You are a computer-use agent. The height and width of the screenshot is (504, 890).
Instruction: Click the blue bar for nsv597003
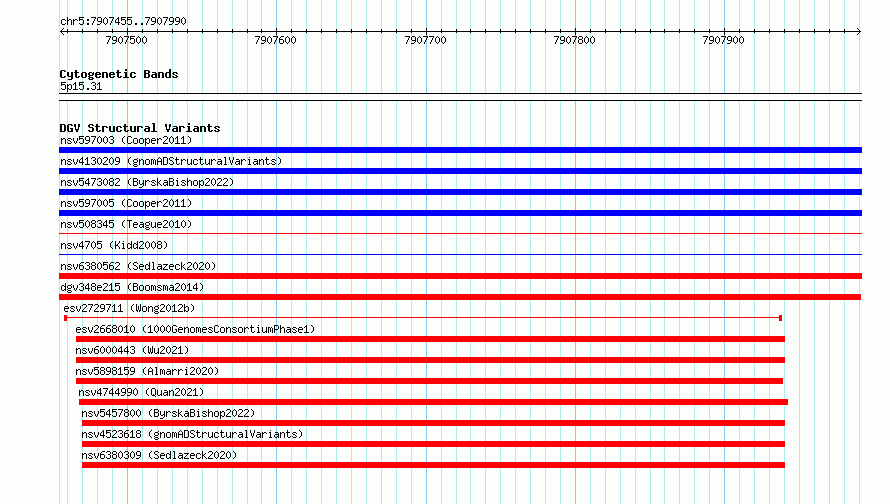(460, 150)
